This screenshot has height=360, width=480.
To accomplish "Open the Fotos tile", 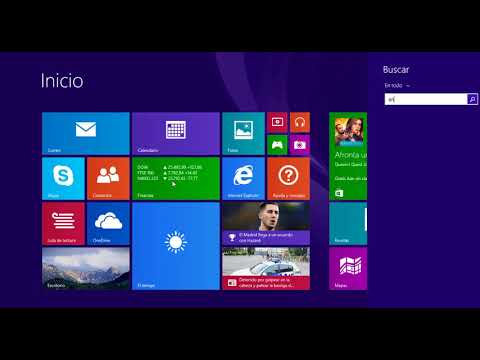I will (243, 133).
